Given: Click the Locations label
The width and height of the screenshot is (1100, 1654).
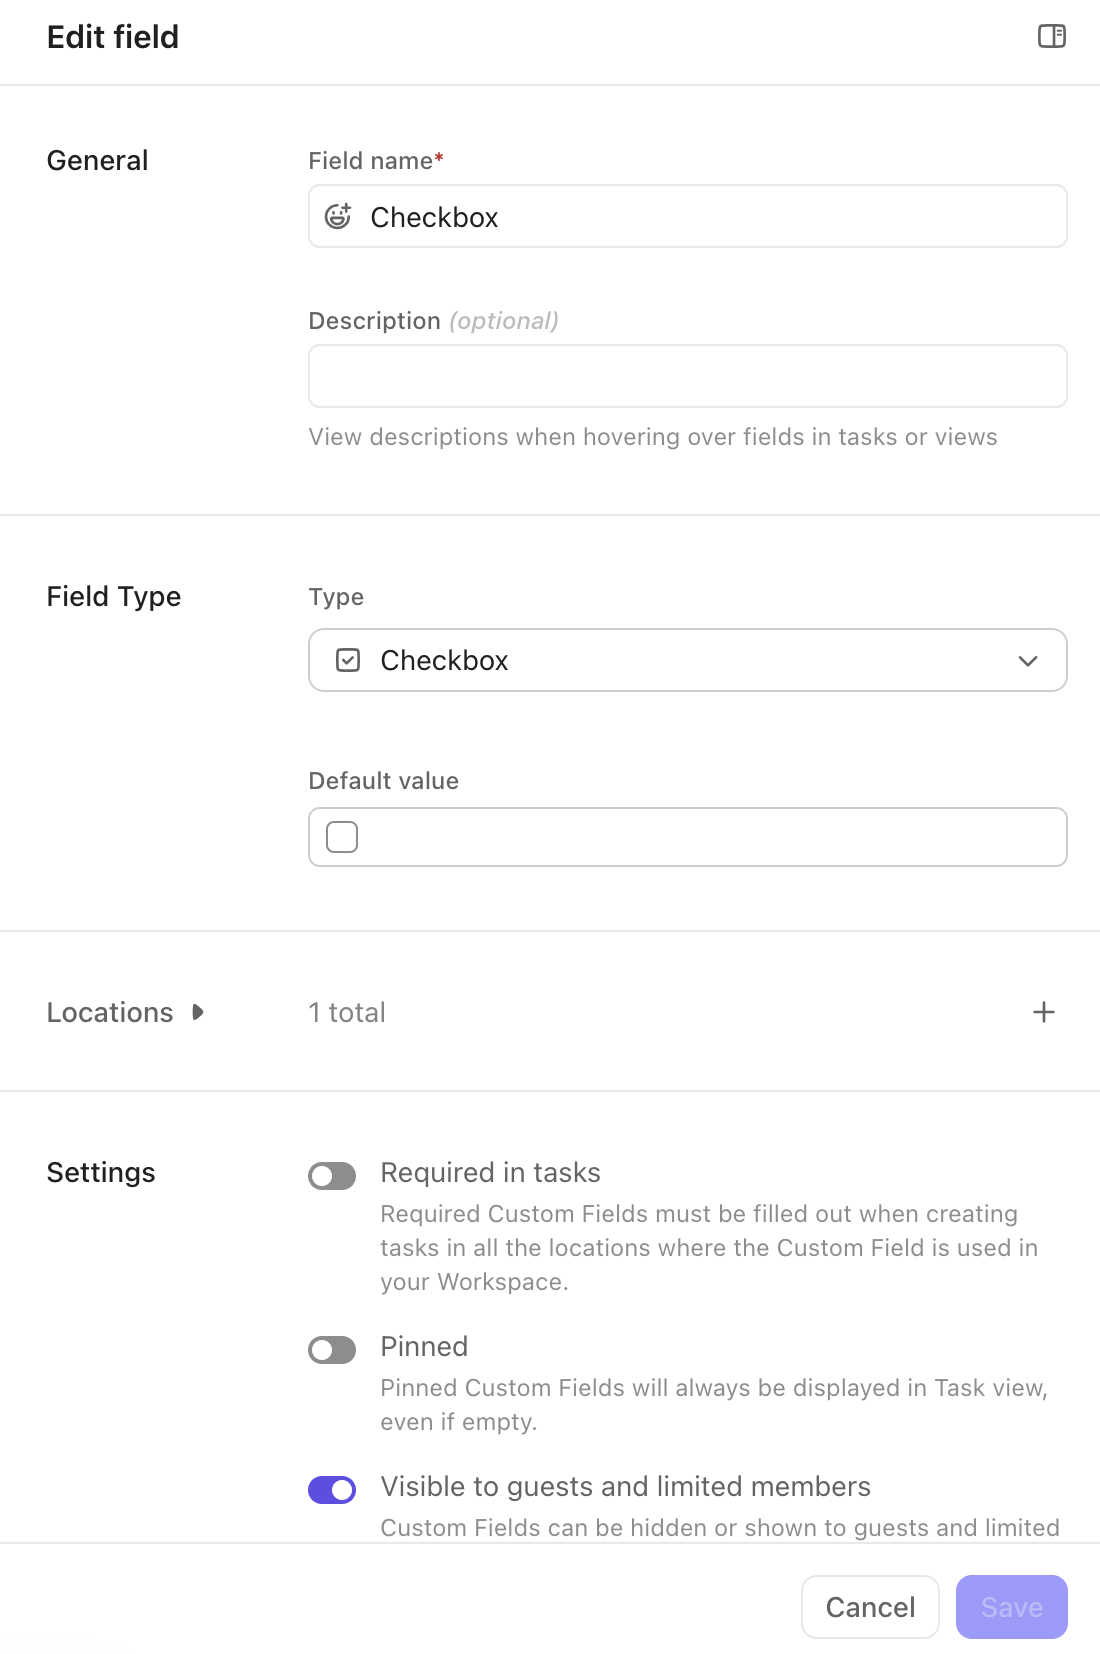Looking at the screenshot, I should (x=110, y=1012).
